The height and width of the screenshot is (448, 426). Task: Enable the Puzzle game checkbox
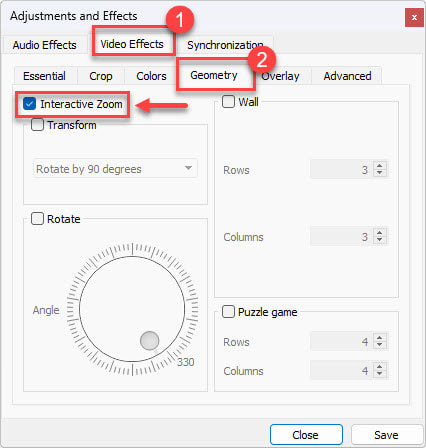(x=228, y=312)
